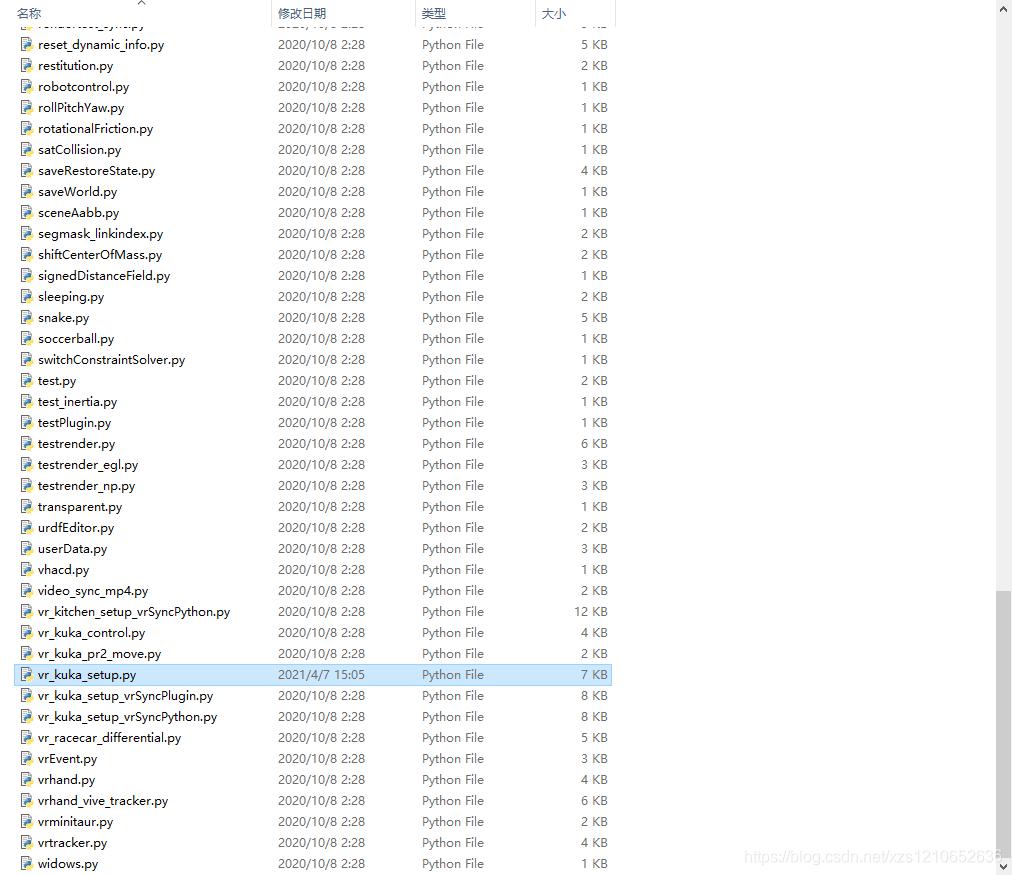This screenshot has height=875, width=1012.
Task: Click the reset_dynamic_info.py file icon
Action: click(26, 45)
